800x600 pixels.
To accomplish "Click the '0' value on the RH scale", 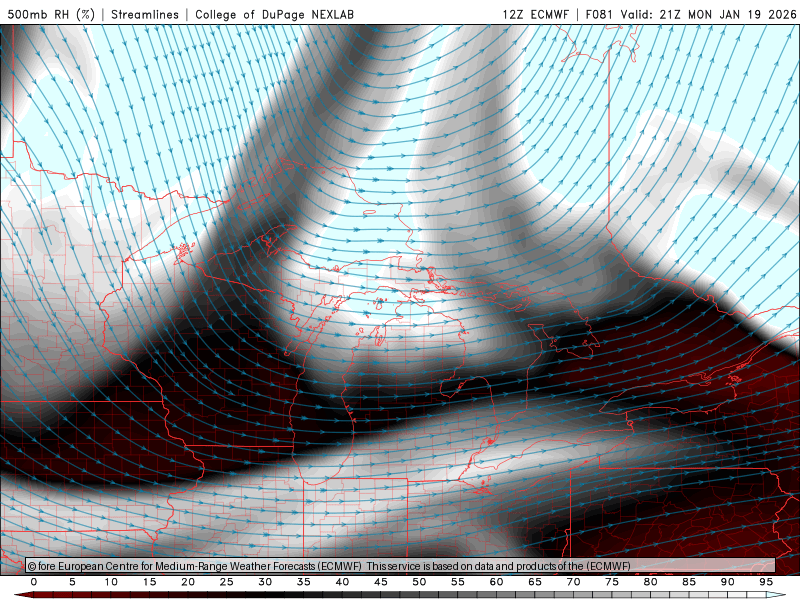I will [34, 582].
